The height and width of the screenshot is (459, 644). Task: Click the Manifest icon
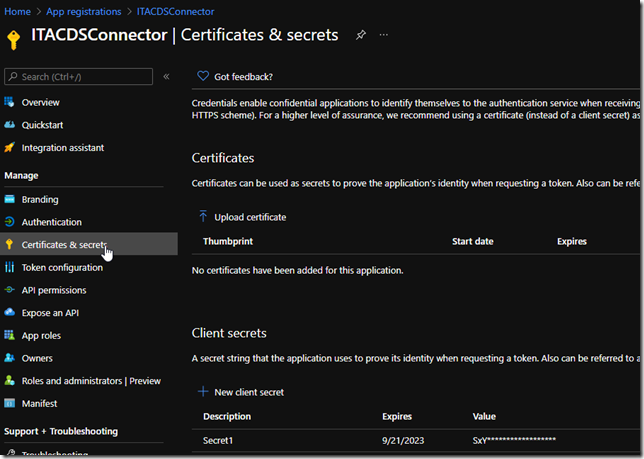tap(9, 403)
